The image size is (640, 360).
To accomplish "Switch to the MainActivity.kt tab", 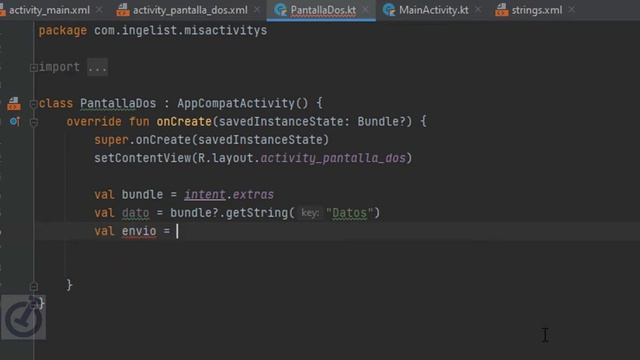I will [x=433, y=10].
